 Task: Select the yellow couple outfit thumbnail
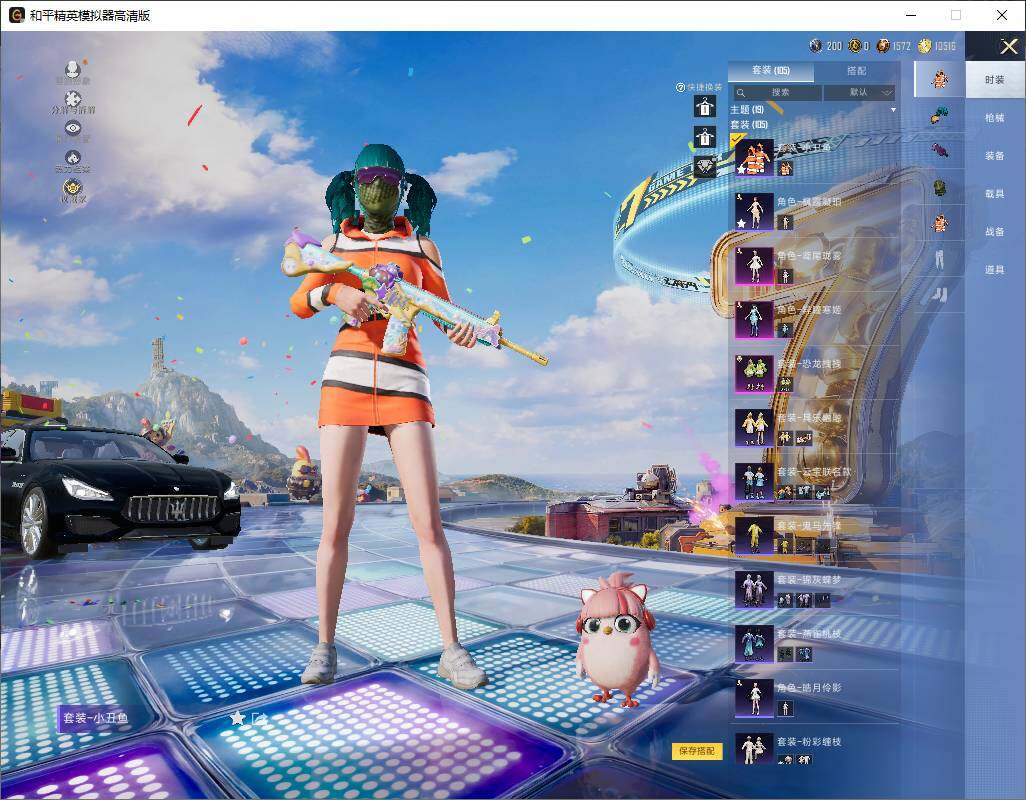pyautogui.click(x=754, y=428)
